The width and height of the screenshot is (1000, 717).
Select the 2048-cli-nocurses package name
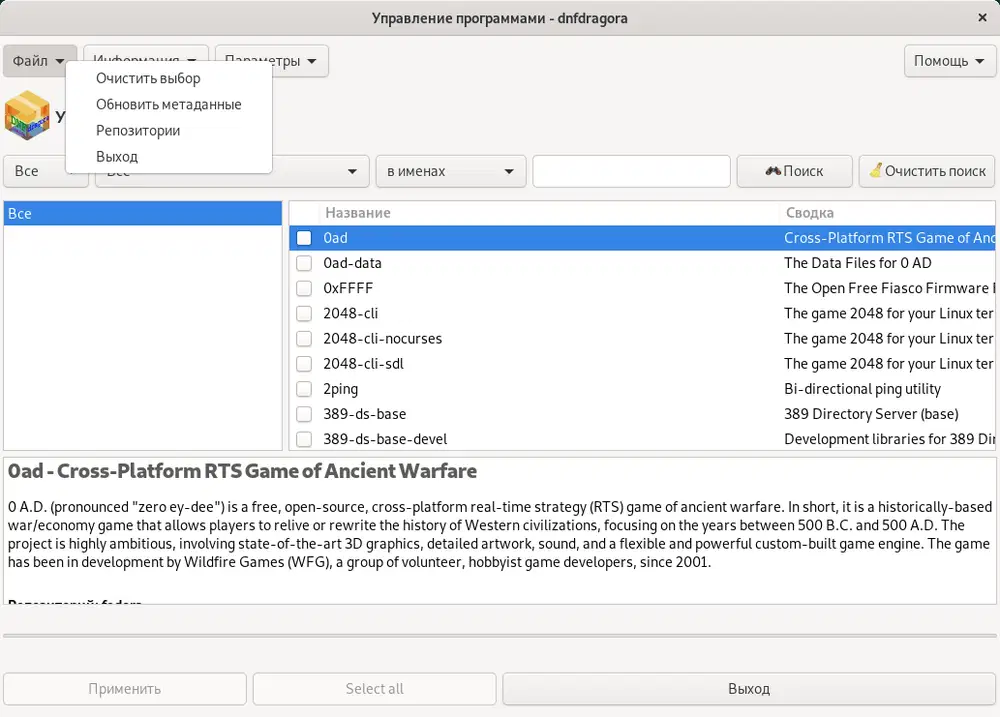point(382,339)
